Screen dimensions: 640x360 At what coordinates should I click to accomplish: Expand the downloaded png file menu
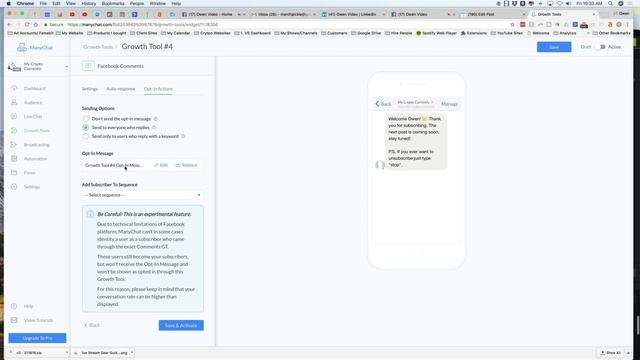(132, 352)
